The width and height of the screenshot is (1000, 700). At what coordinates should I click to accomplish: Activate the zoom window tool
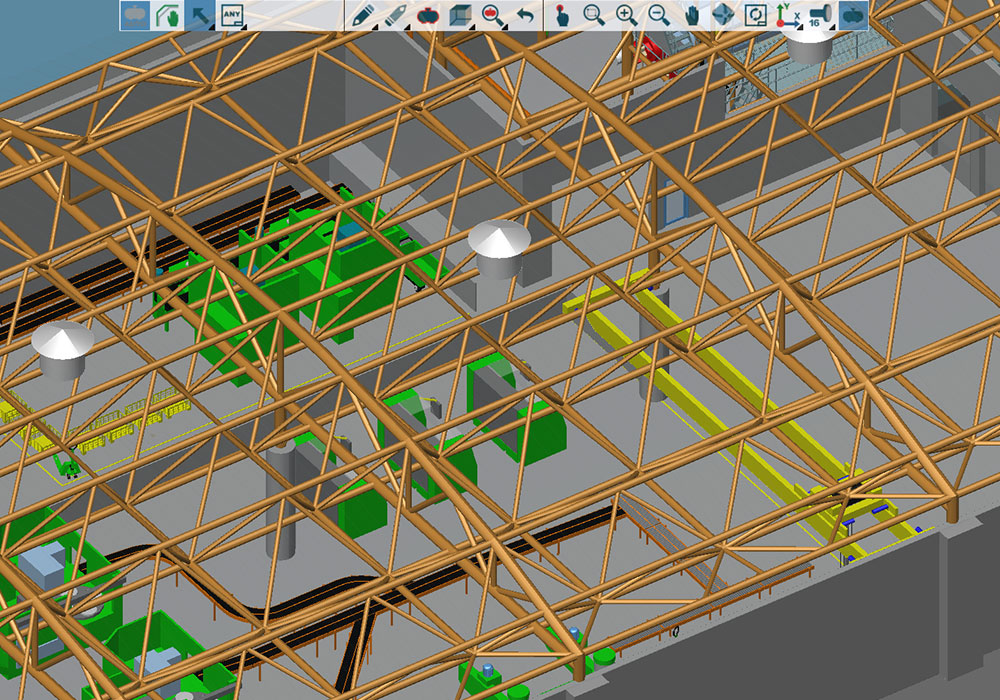[594, 15]
